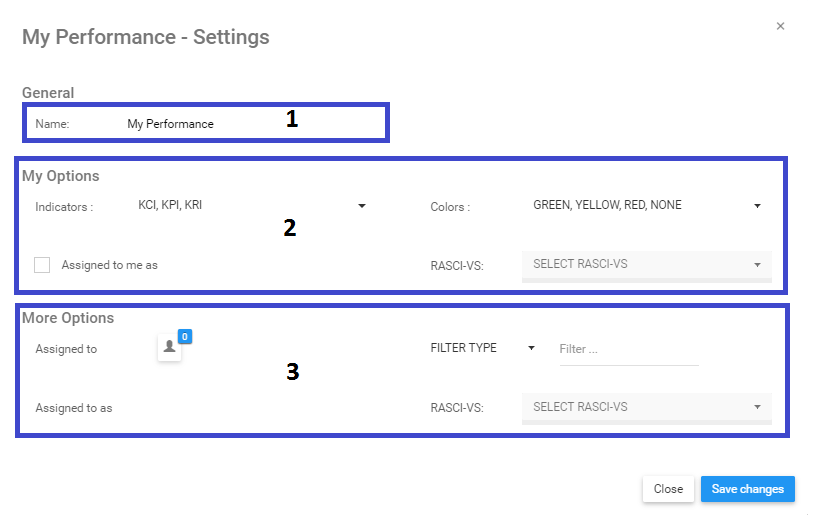Click the Colors label text
816x515 pixels.
pos(449,207)
